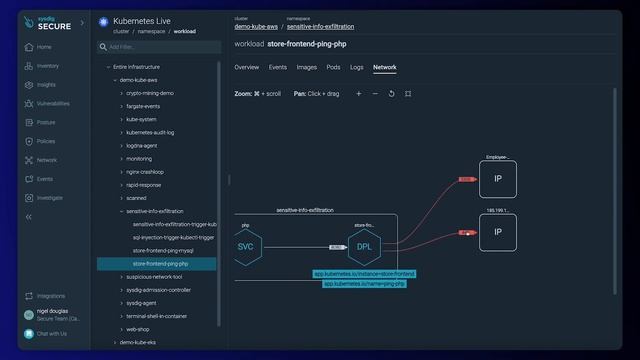The image size is (640, 360).
Task: Click the network graph vertical scrollbar
Action: tap(615, 191)
